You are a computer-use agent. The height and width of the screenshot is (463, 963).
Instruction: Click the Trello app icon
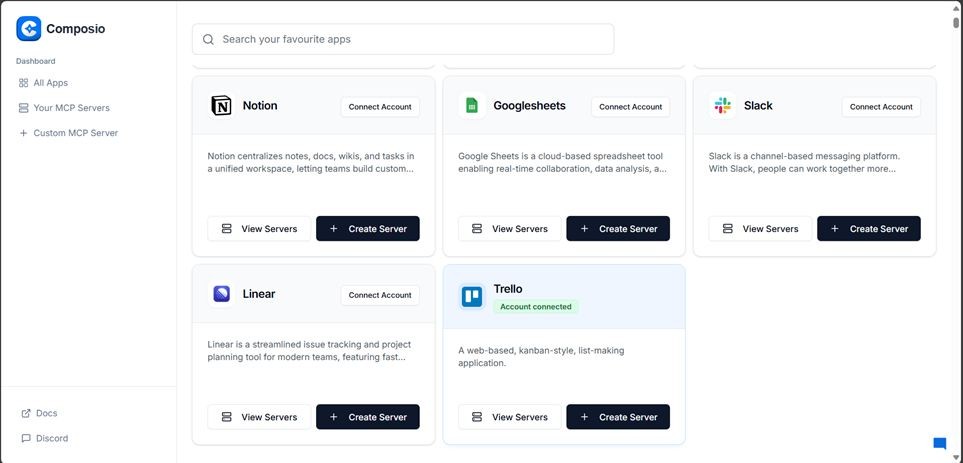pyautogui.click(x=472, y=296)
